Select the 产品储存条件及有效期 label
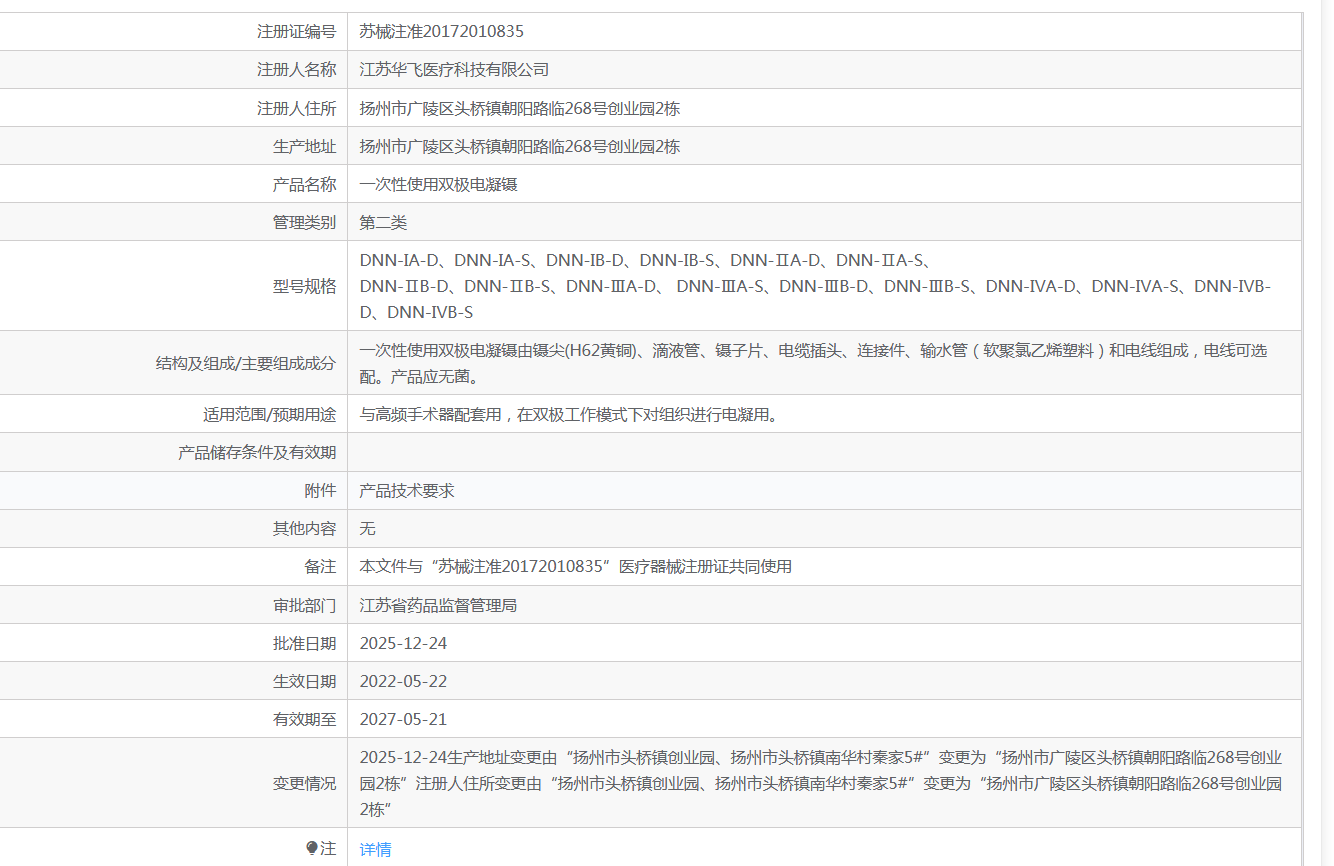The height and width of the screenshot is (866, 1334). (257, 452)
